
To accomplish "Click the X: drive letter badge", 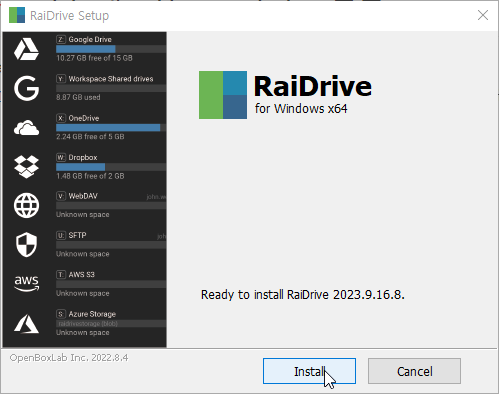I will (61, 118).
